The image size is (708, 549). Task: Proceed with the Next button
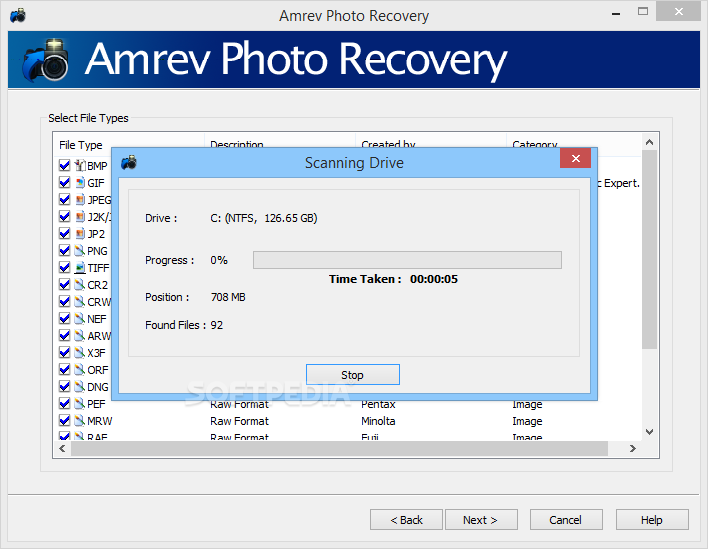click(x=481, y=520)
